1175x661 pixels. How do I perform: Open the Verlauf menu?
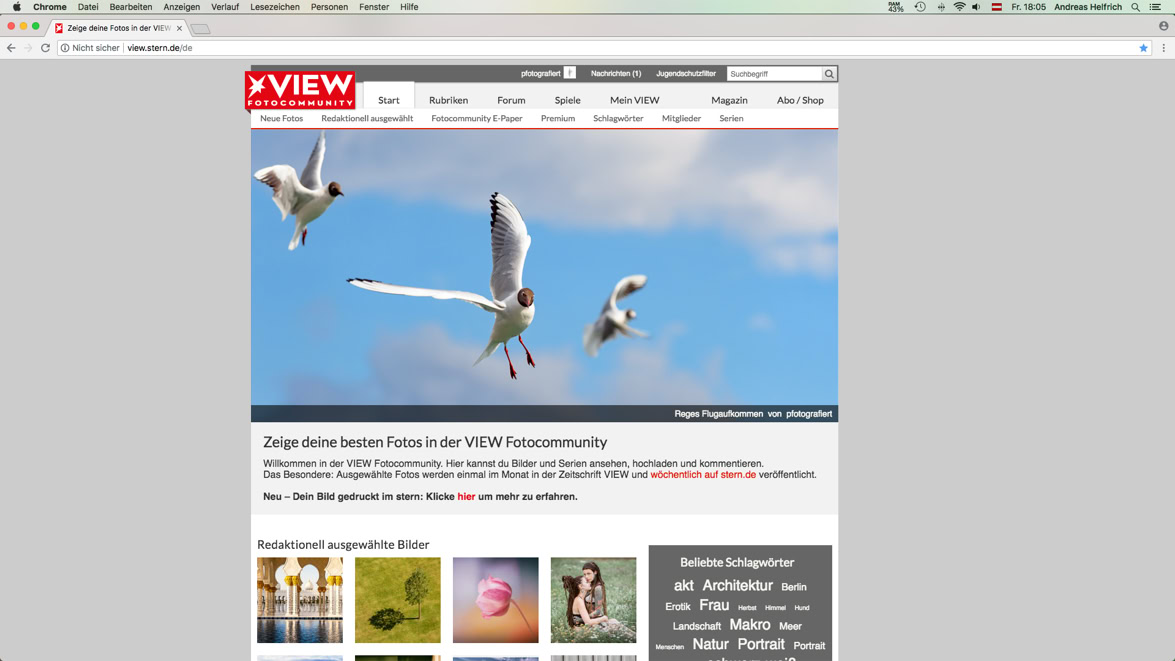(x=225, y=7)
